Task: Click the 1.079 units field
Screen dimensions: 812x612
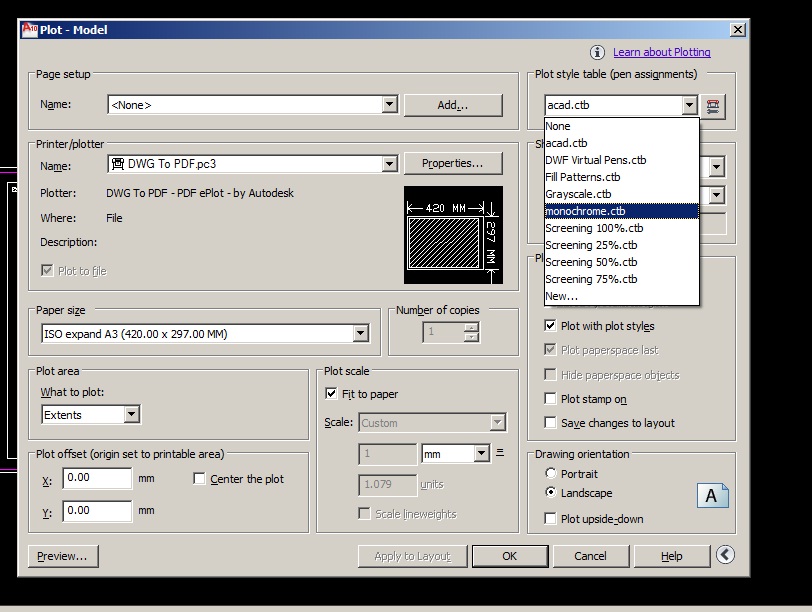Action: click(387, 485)
